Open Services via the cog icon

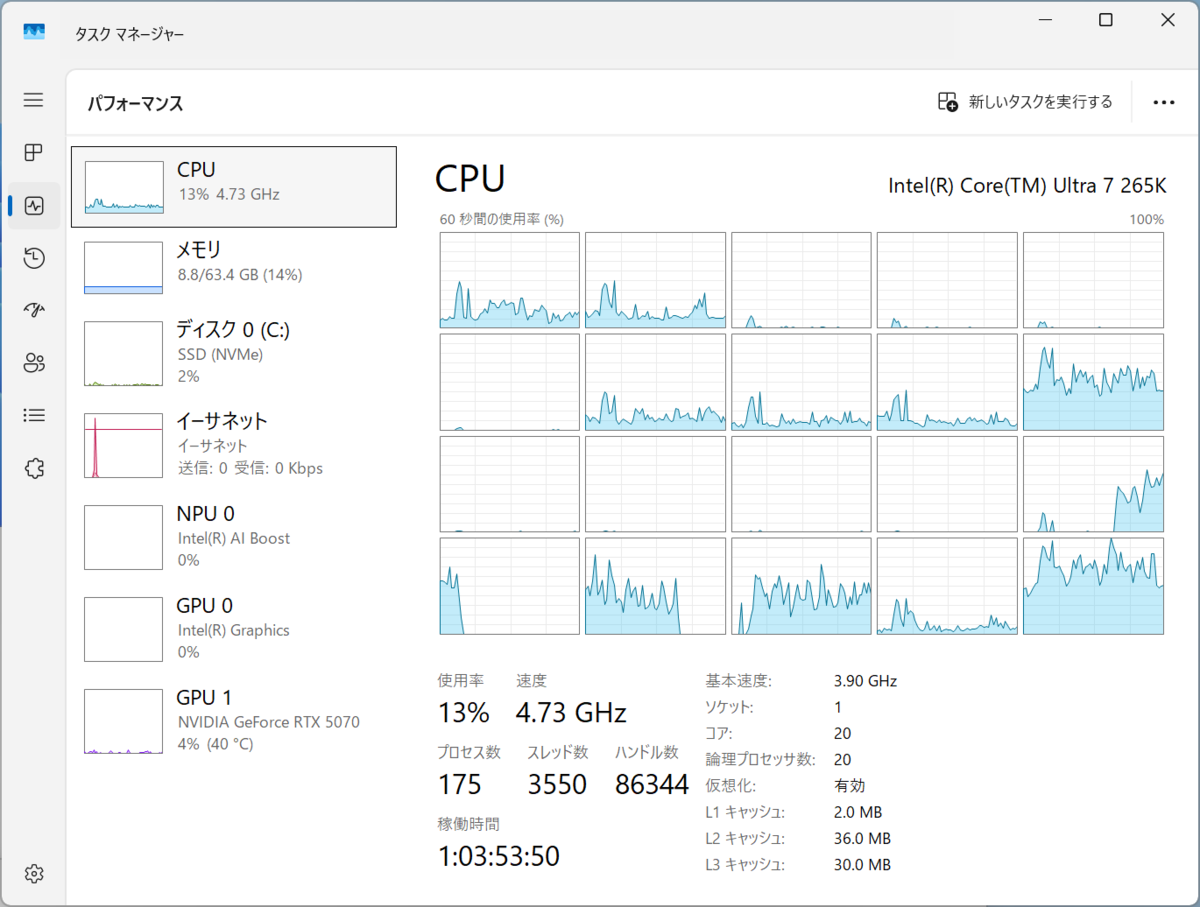pyautogui.click(x=33, y=468)
